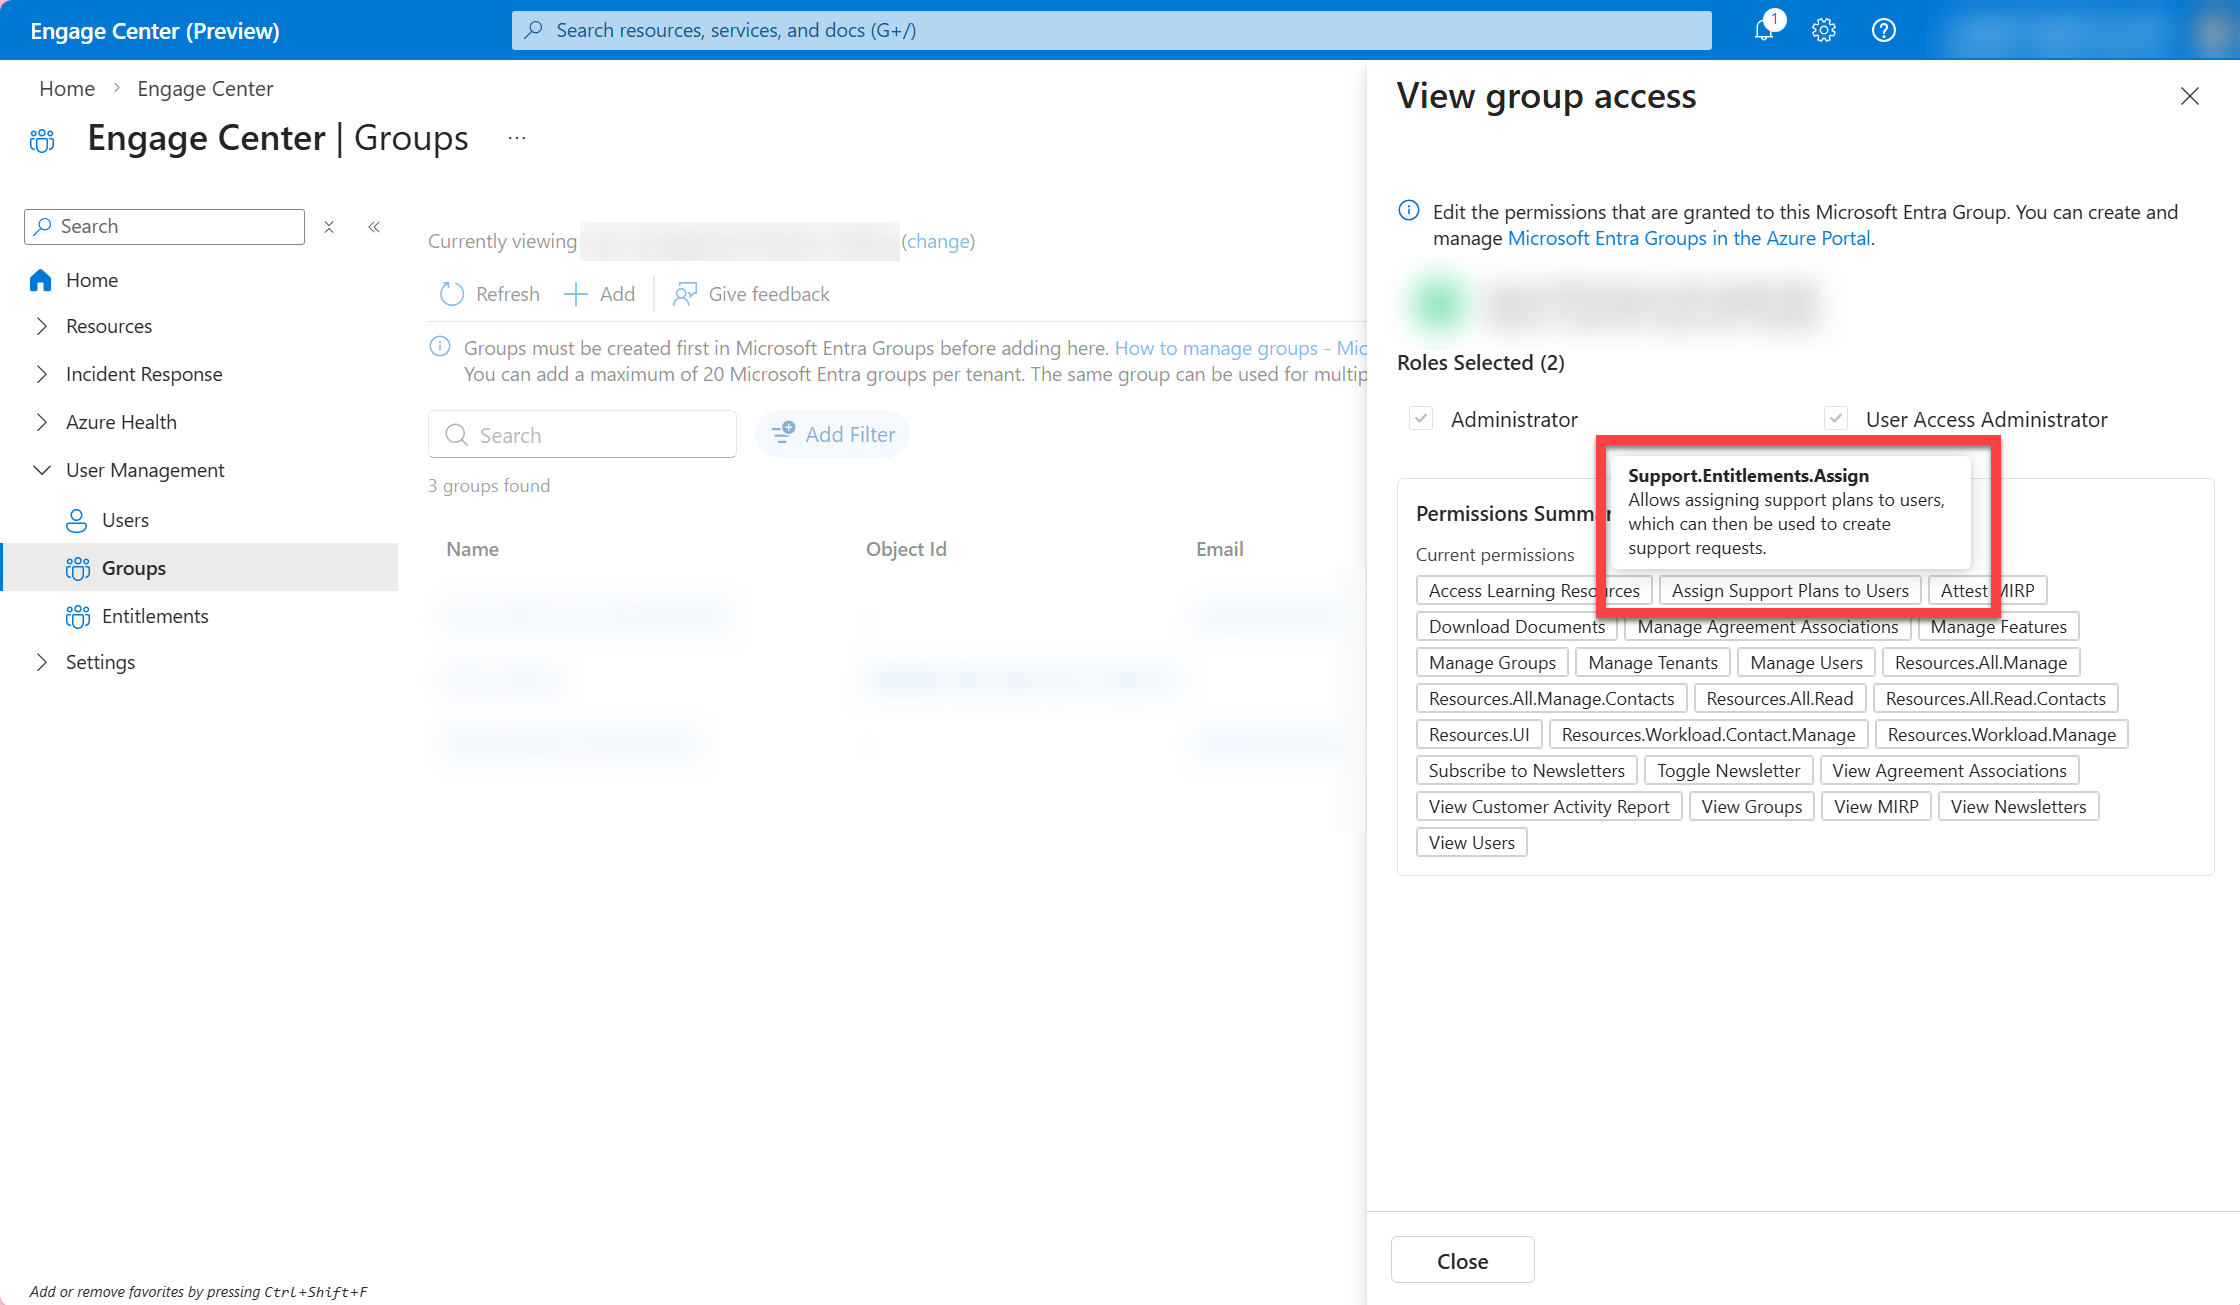Screen dimensions: 2240x1305
Task: Select Users under User Management
Action: [x=125, y=520]
